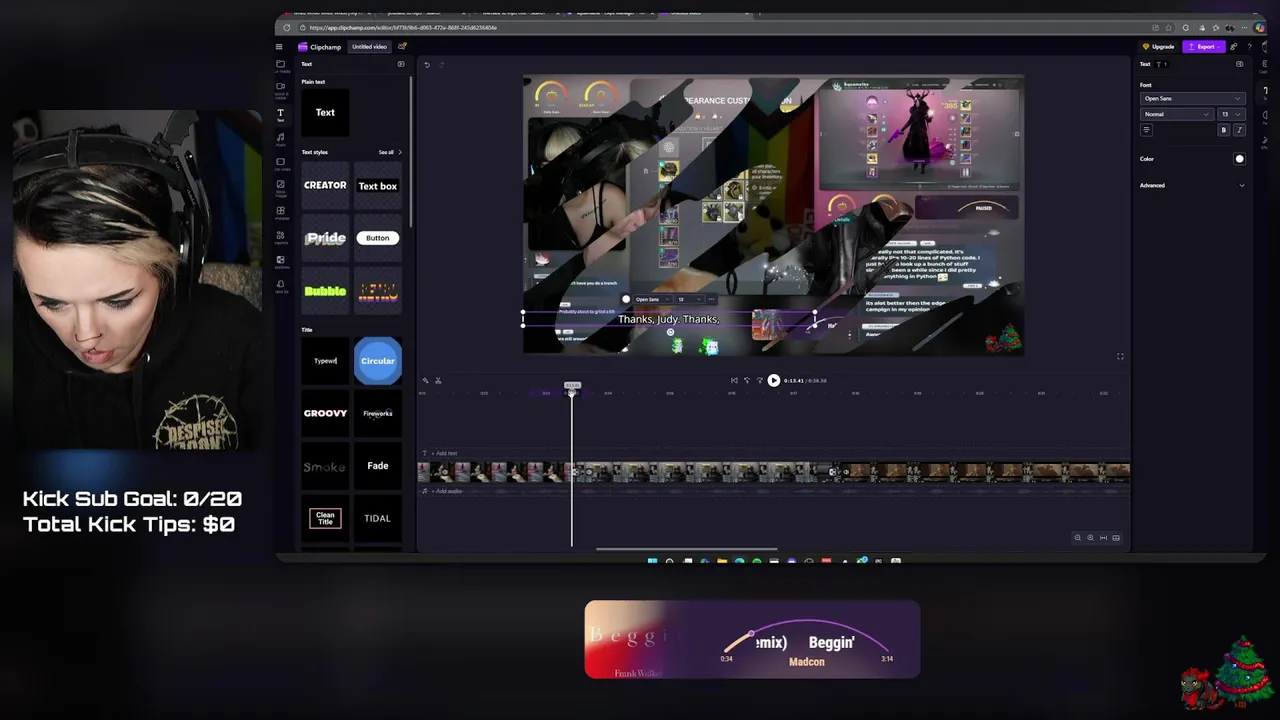Open the Your media sidebar tab
The height and width of the screenshot is (720, 1280).
[281, 66]
